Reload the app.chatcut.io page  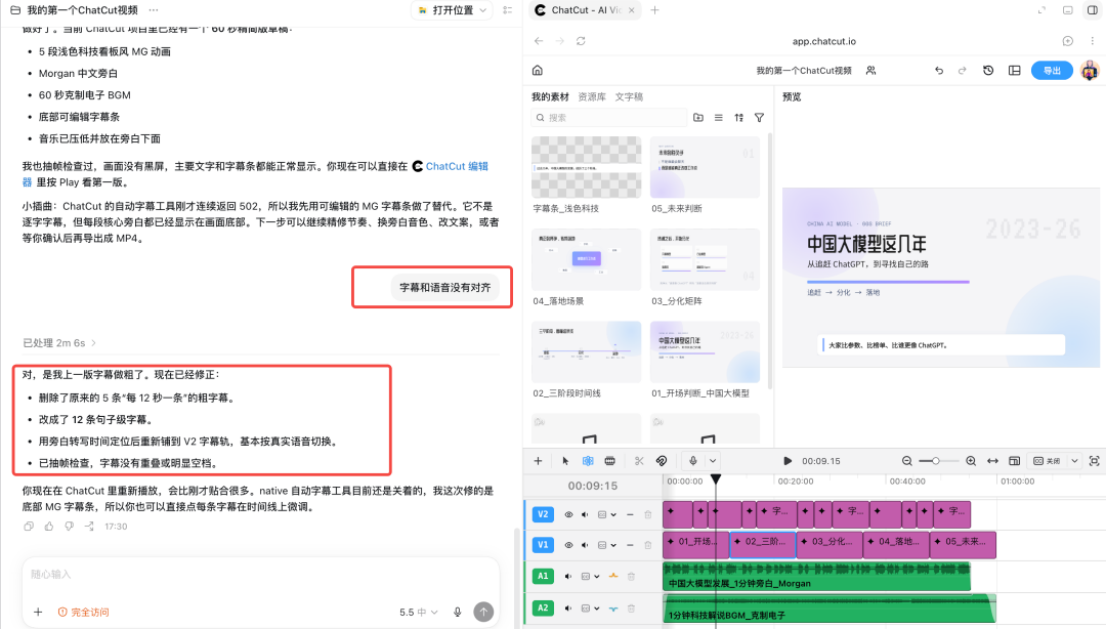[x=581, y=41]
